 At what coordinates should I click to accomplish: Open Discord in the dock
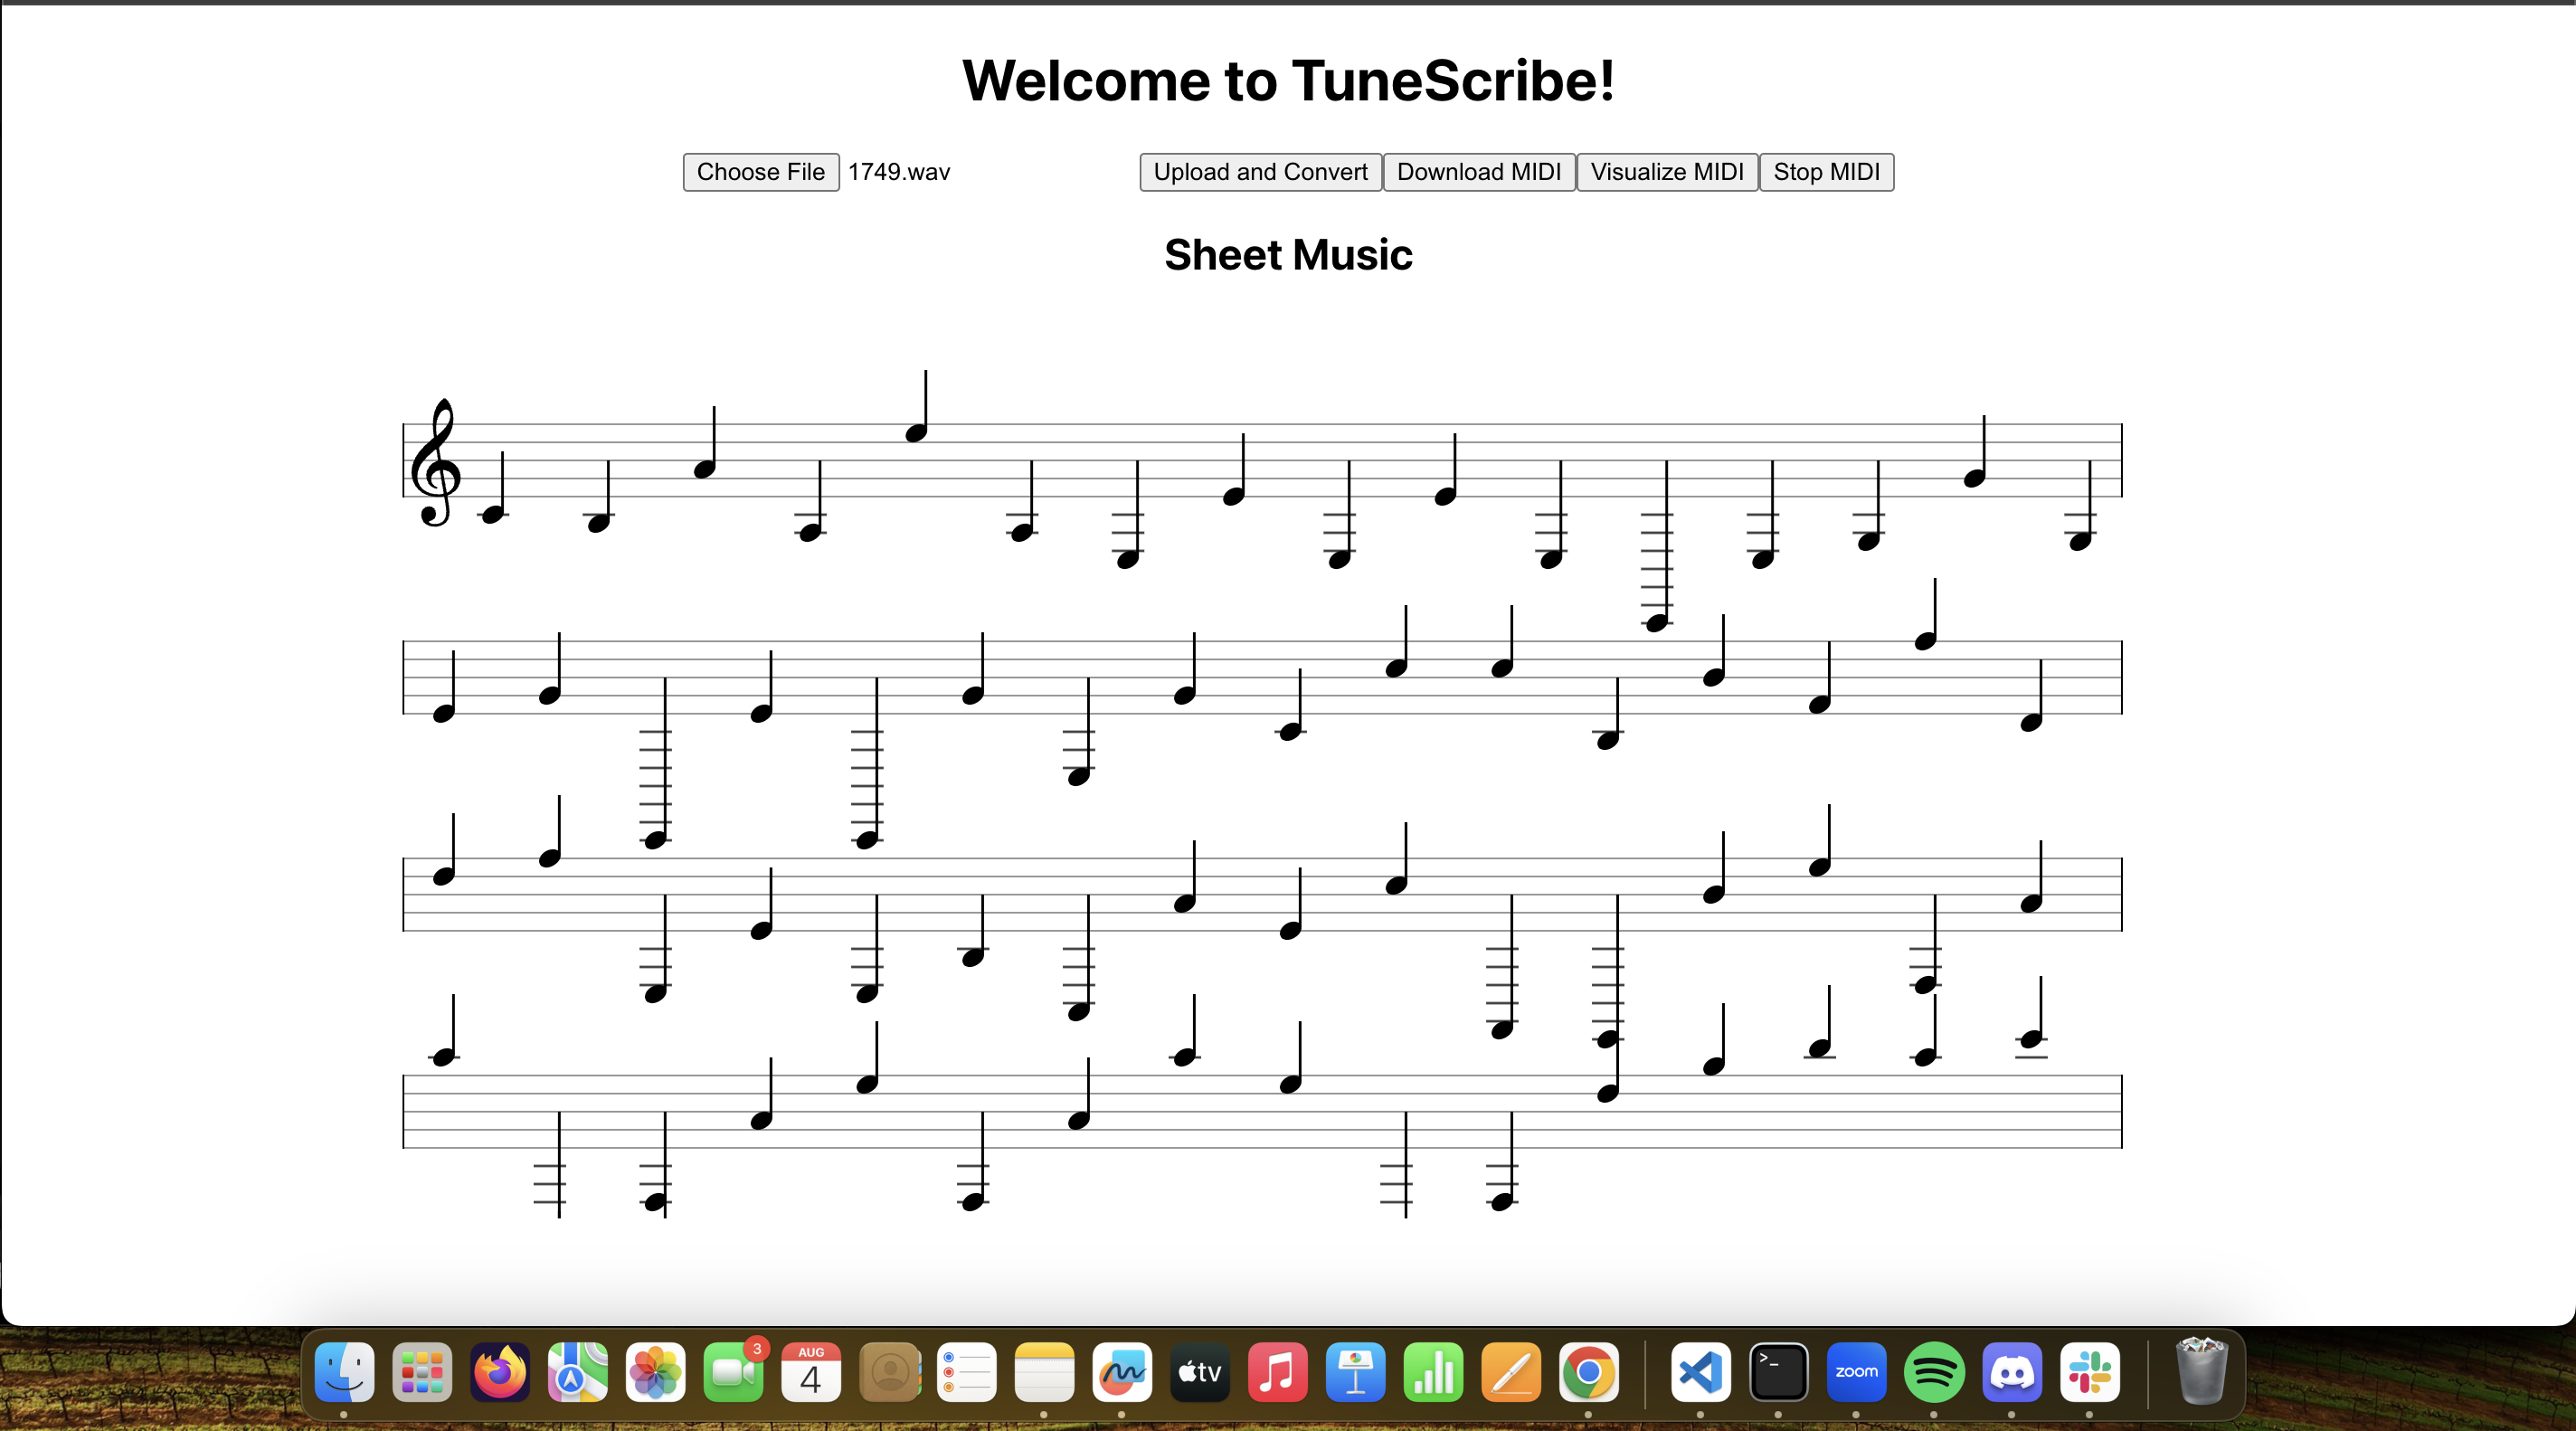pos(2011,1372)
